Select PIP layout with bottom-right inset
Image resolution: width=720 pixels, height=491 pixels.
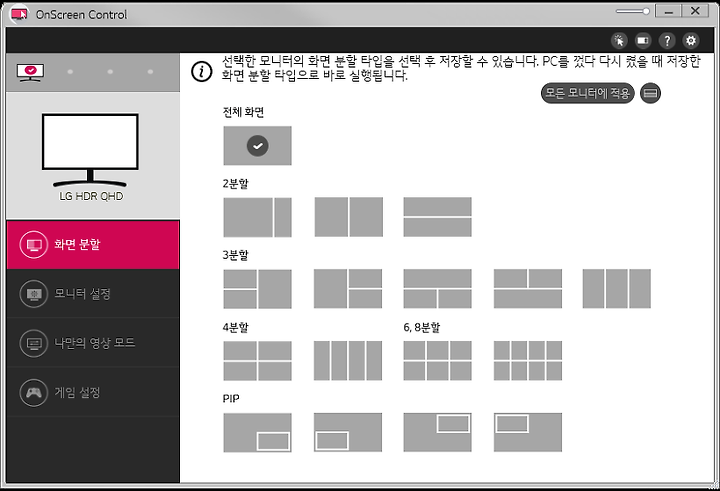pos(257,433)
